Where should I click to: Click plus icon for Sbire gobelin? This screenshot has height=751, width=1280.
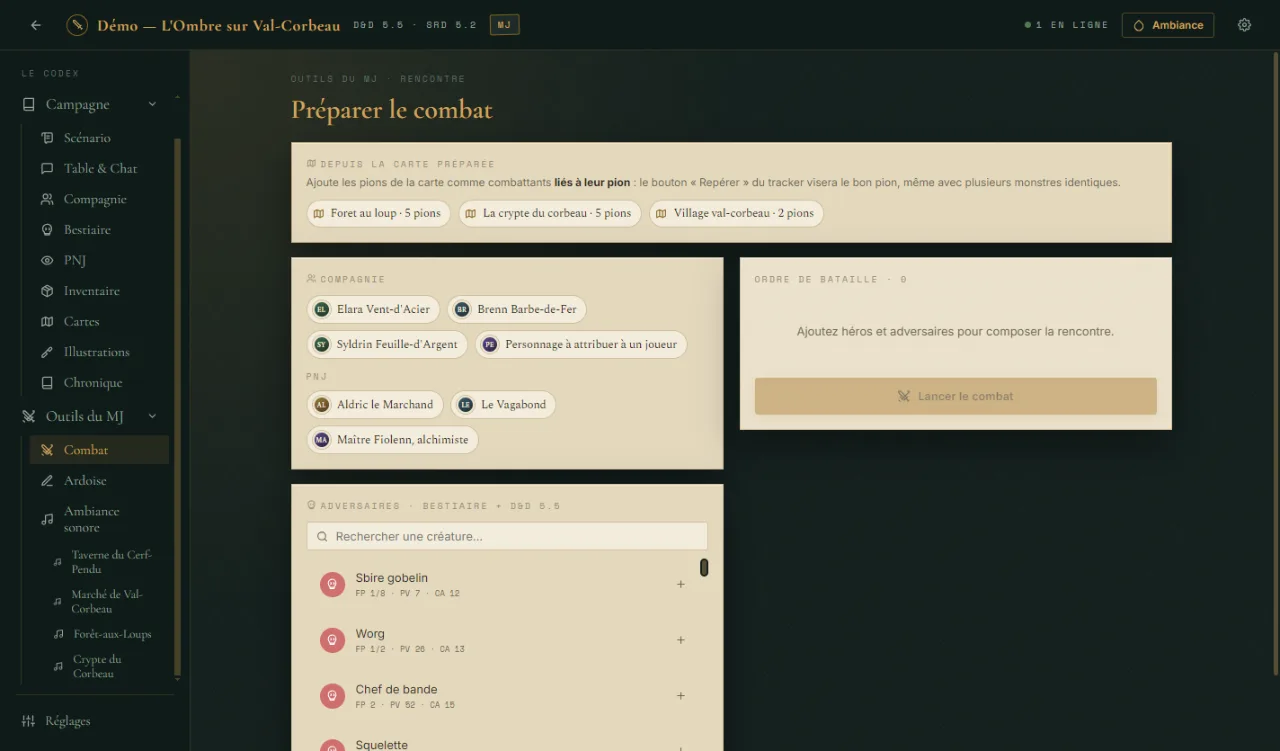pos(681,584)
